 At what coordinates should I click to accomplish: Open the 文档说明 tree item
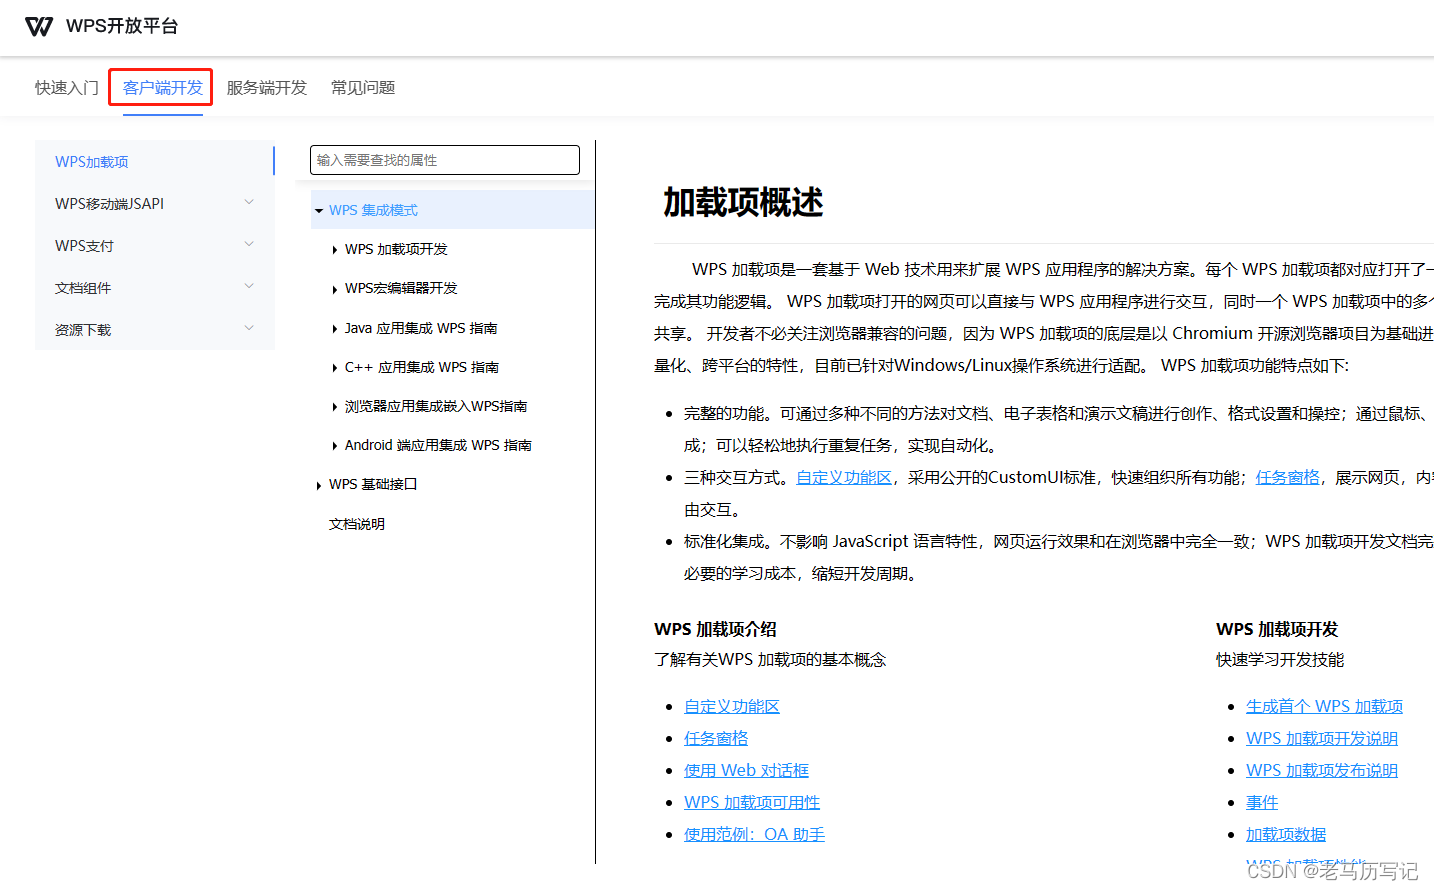click(357, 524)
